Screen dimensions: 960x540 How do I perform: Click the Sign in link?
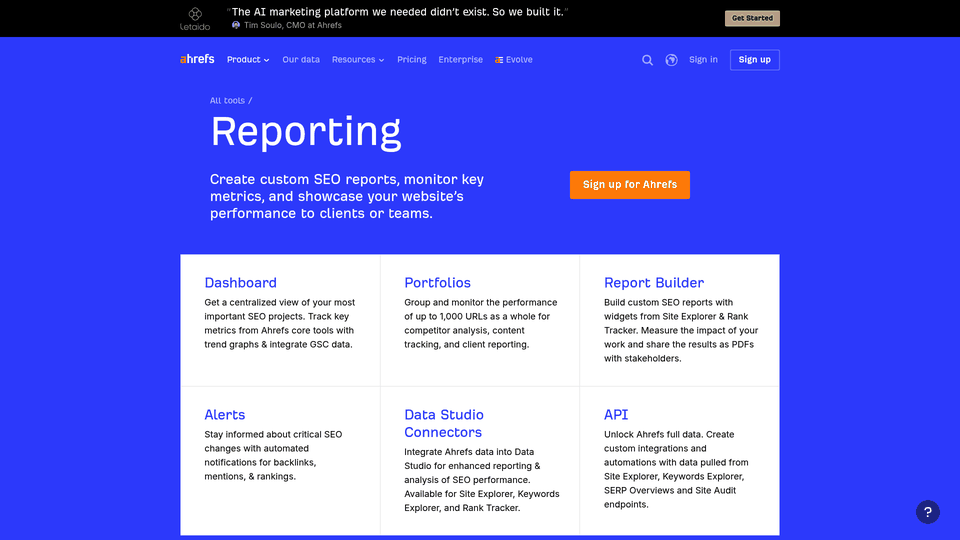[703, 60]
